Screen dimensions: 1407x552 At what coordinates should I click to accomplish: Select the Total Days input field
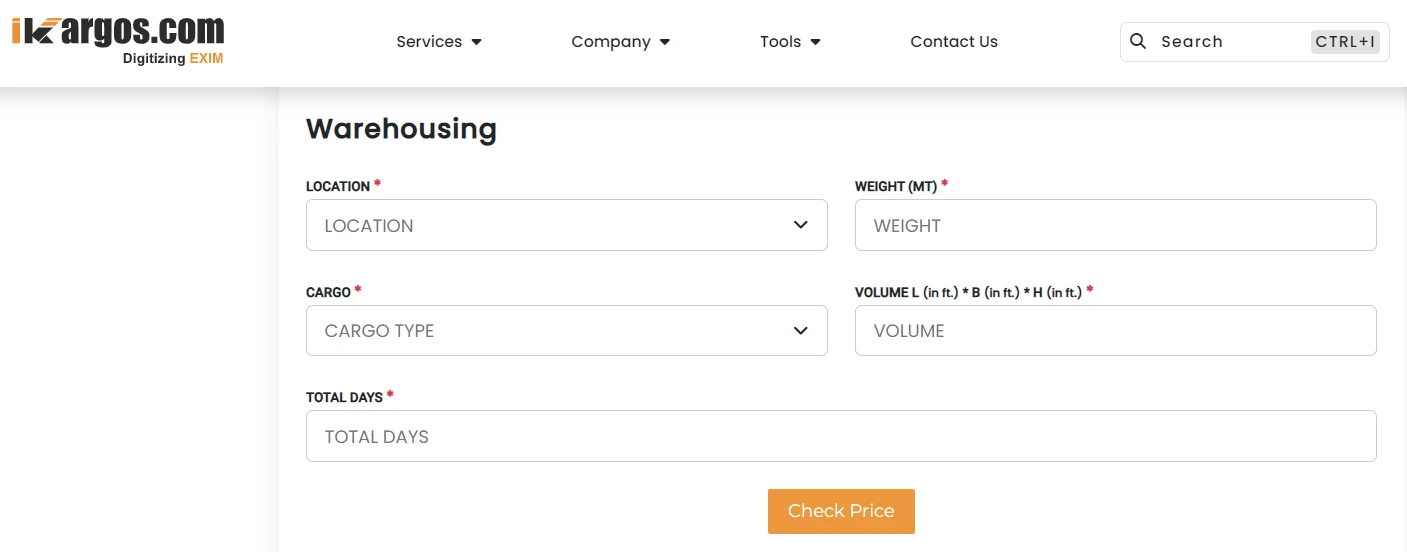(840, 436)
